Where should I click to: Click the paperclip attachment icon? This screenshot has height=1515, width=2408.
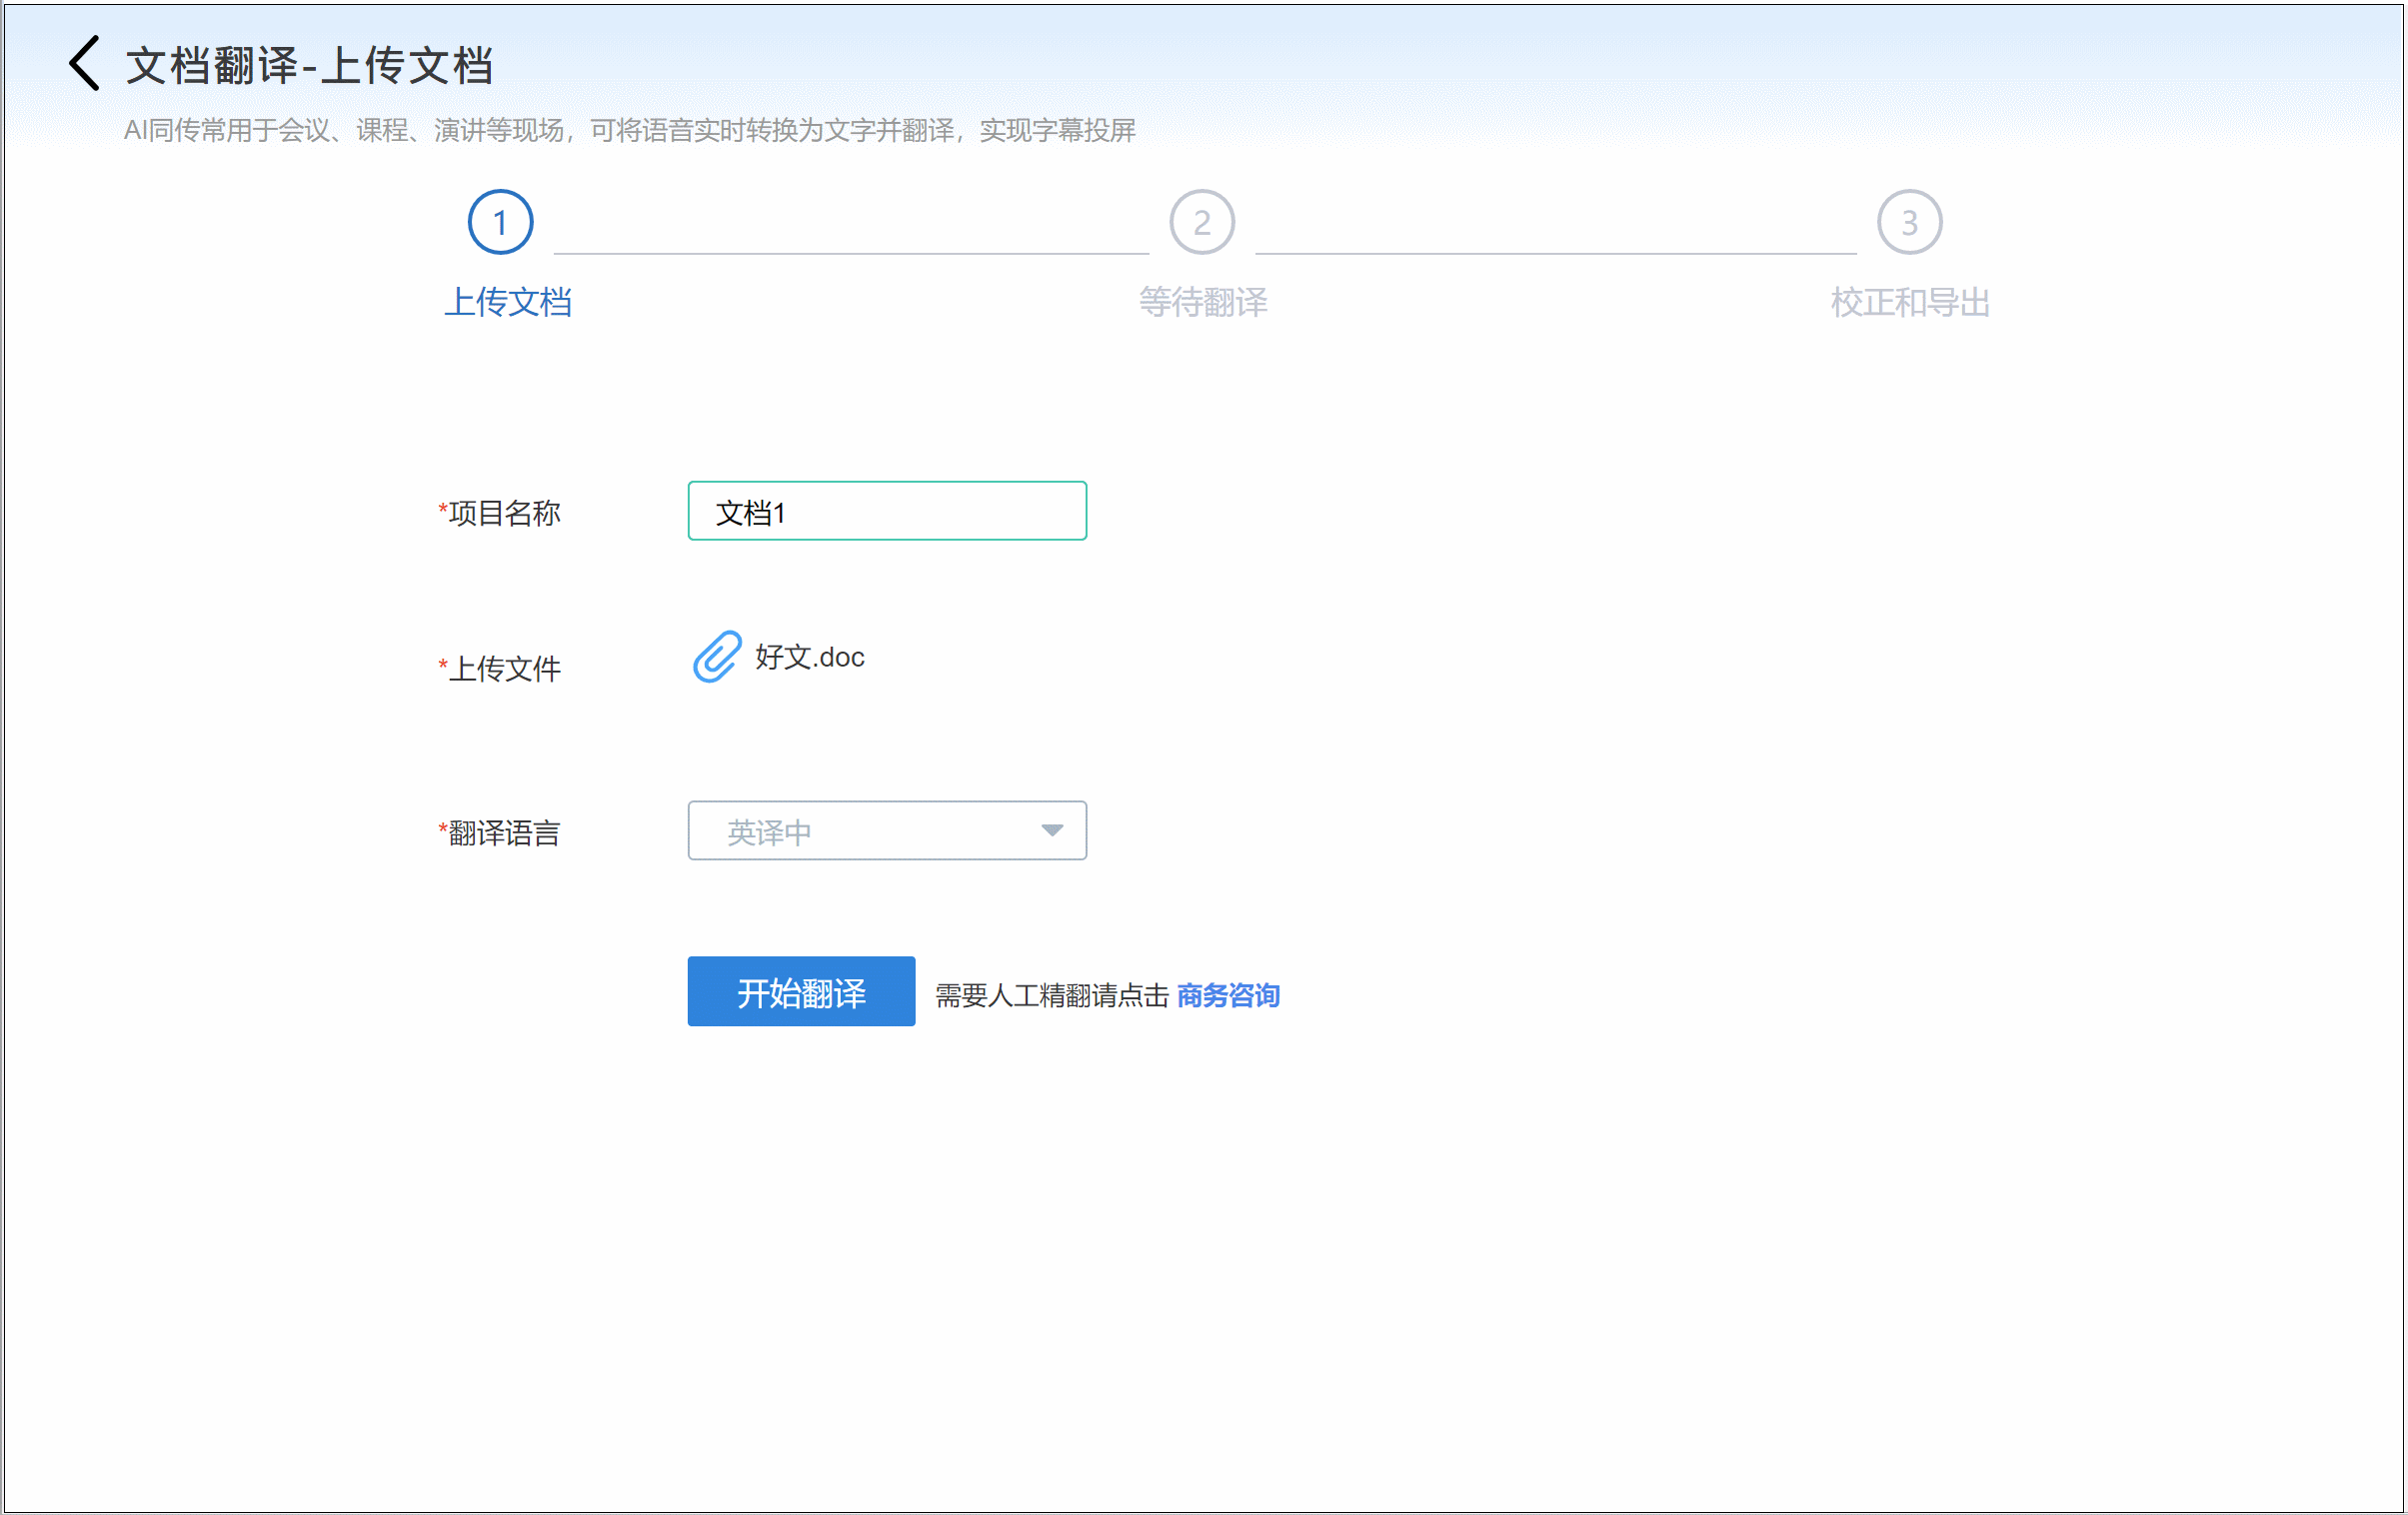click(x=717, y=657)
